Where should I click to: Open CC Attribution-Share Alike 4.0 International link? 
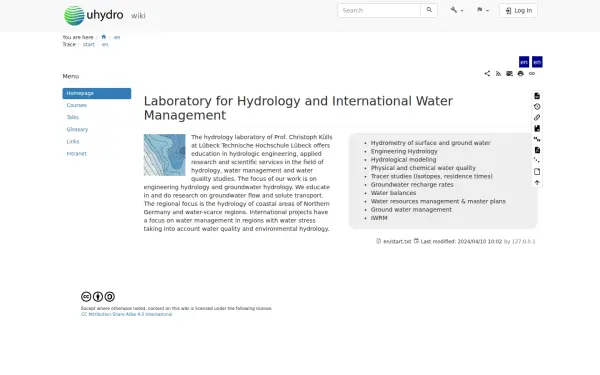126,314
